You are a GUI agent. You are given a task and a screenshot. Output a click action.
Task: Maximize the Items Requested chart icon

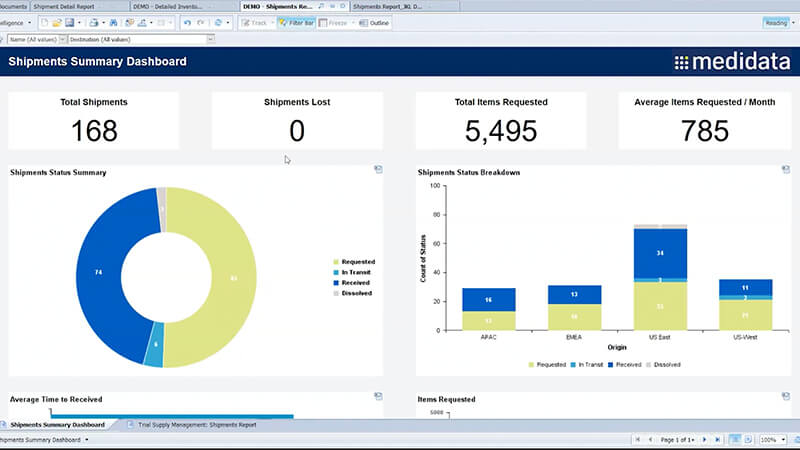pos(786,396)
